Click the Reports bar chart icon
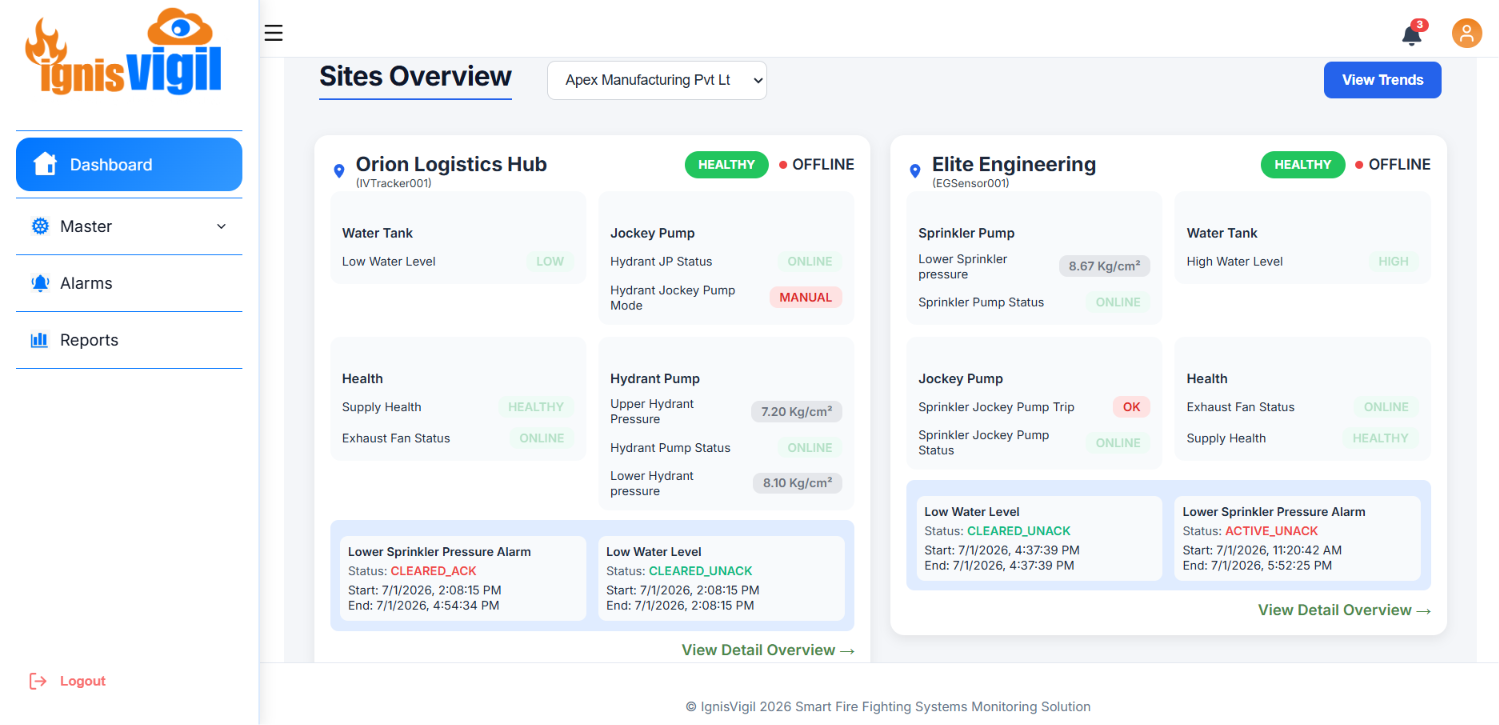This screenshot has height=725, width=1499. (40, 340)
